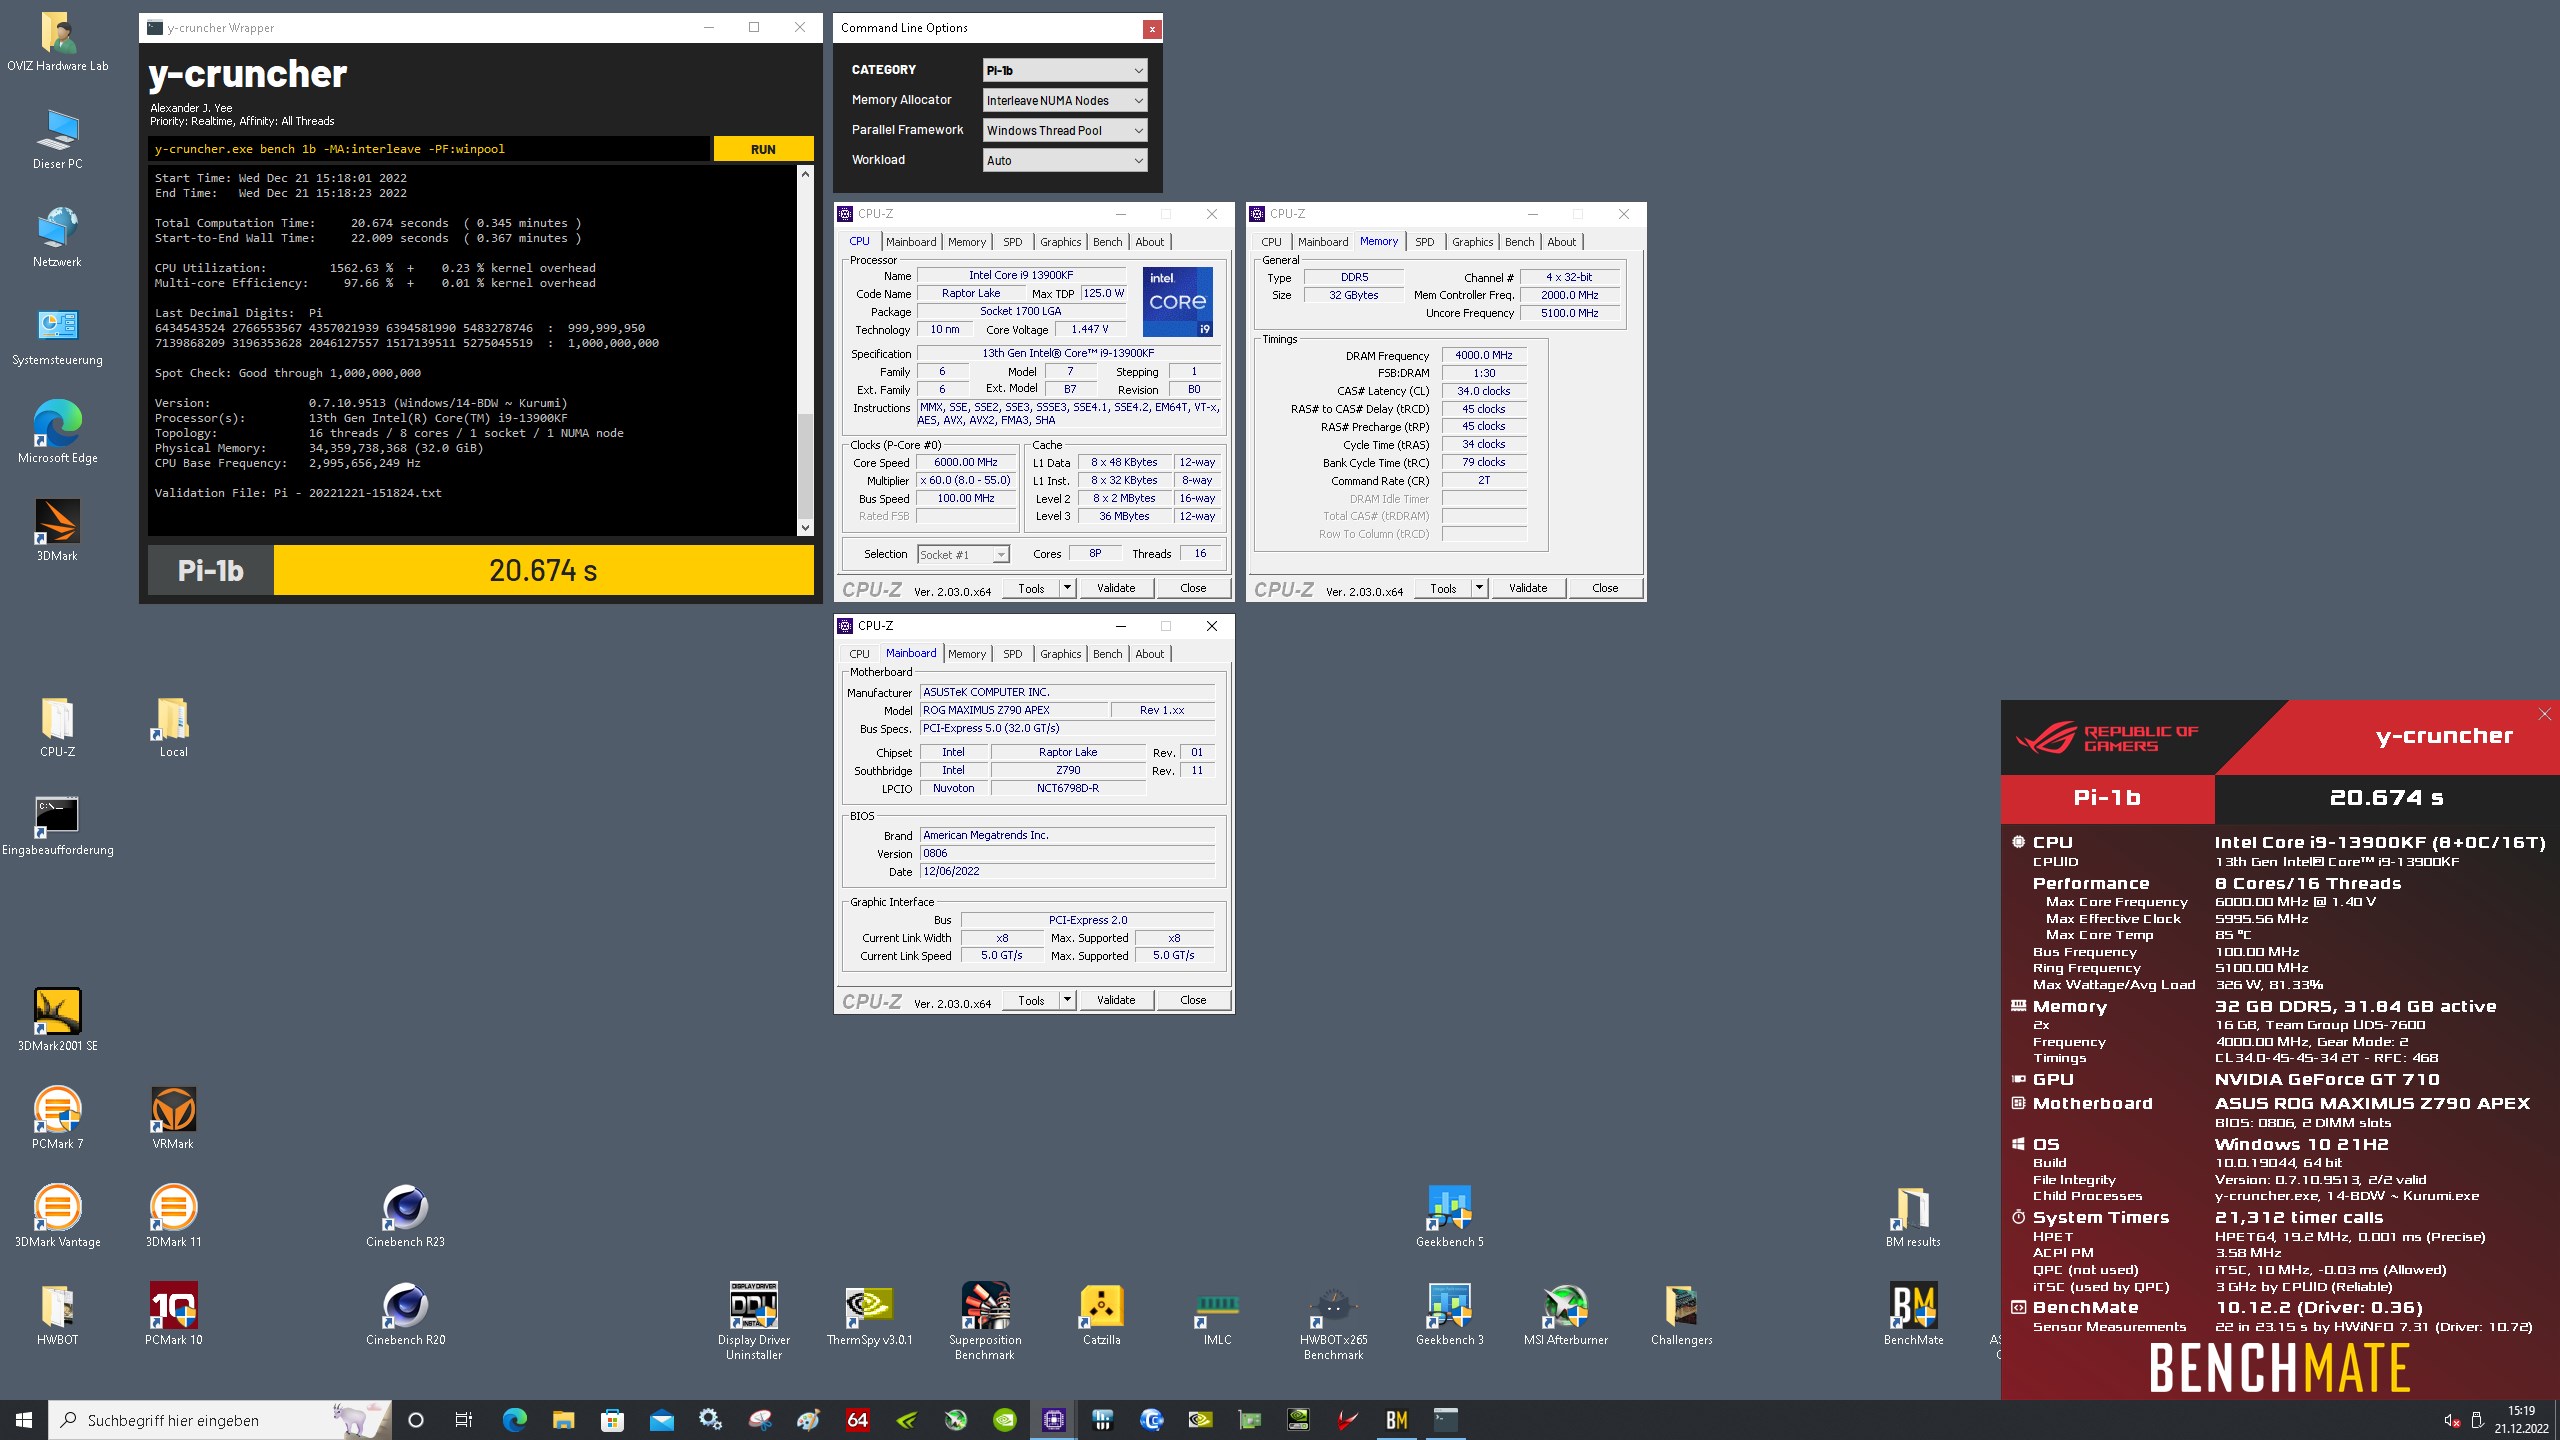The image size is (2560, 1440).
Task: Select the BenchMate desktop icon
Action: click(x=1913, y=1314)
